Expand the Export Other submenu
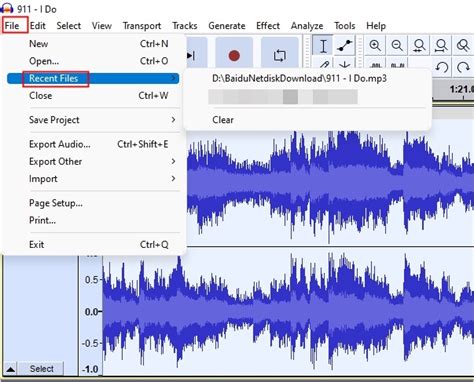Image resolution: width=474 pixels, height=382 pixels. [93, 161]
